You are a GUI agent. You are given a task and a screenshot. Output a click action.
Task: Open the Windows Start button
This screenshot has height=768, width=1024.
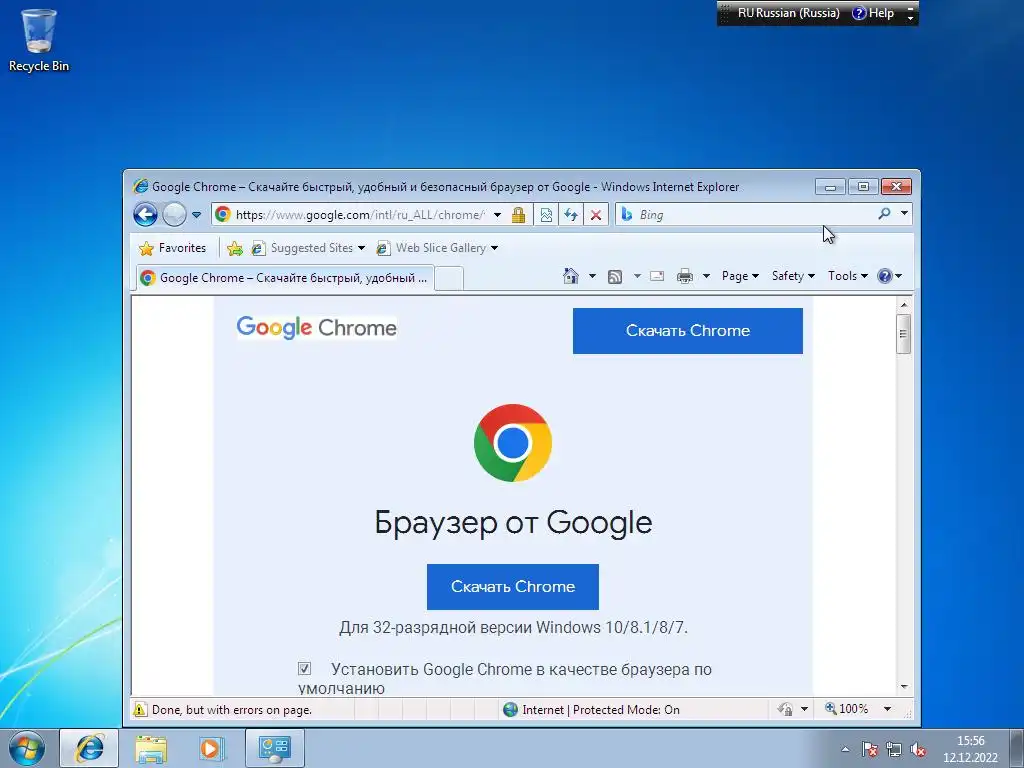[26, 748]
